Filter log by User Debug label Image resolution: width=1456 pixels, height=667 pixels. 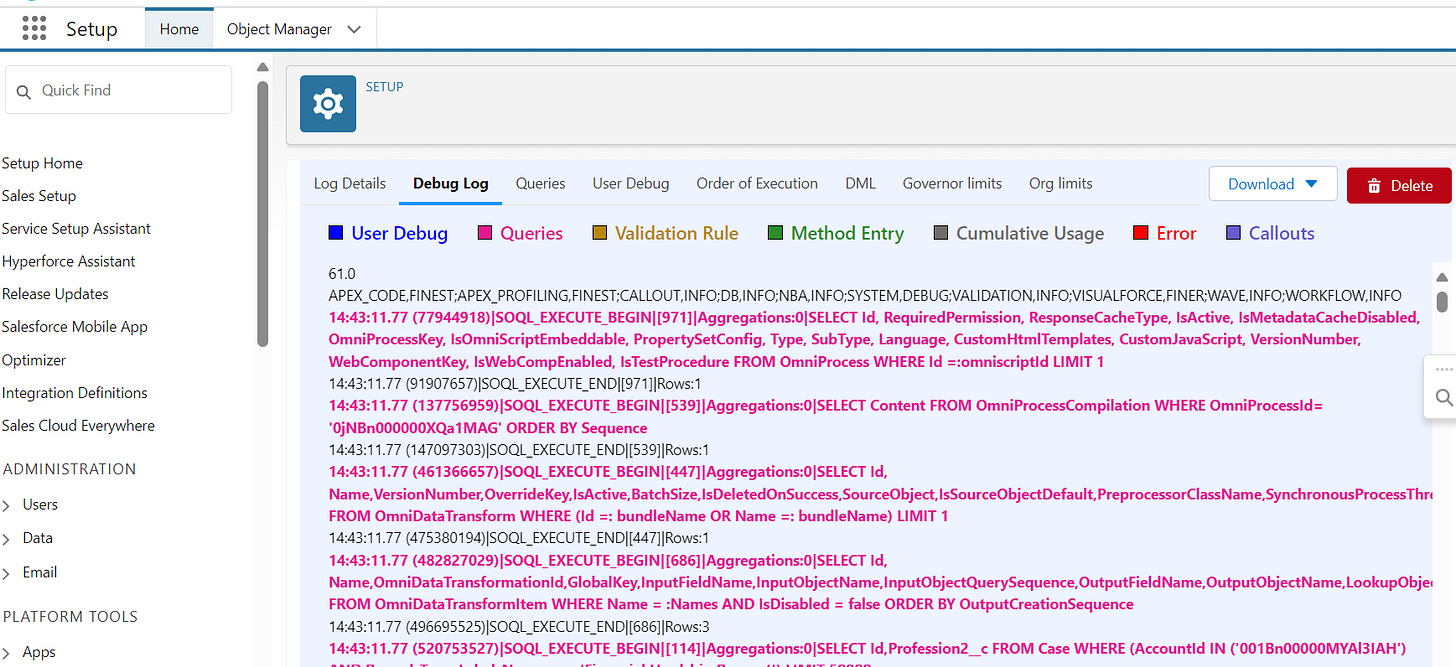[400, 233]
